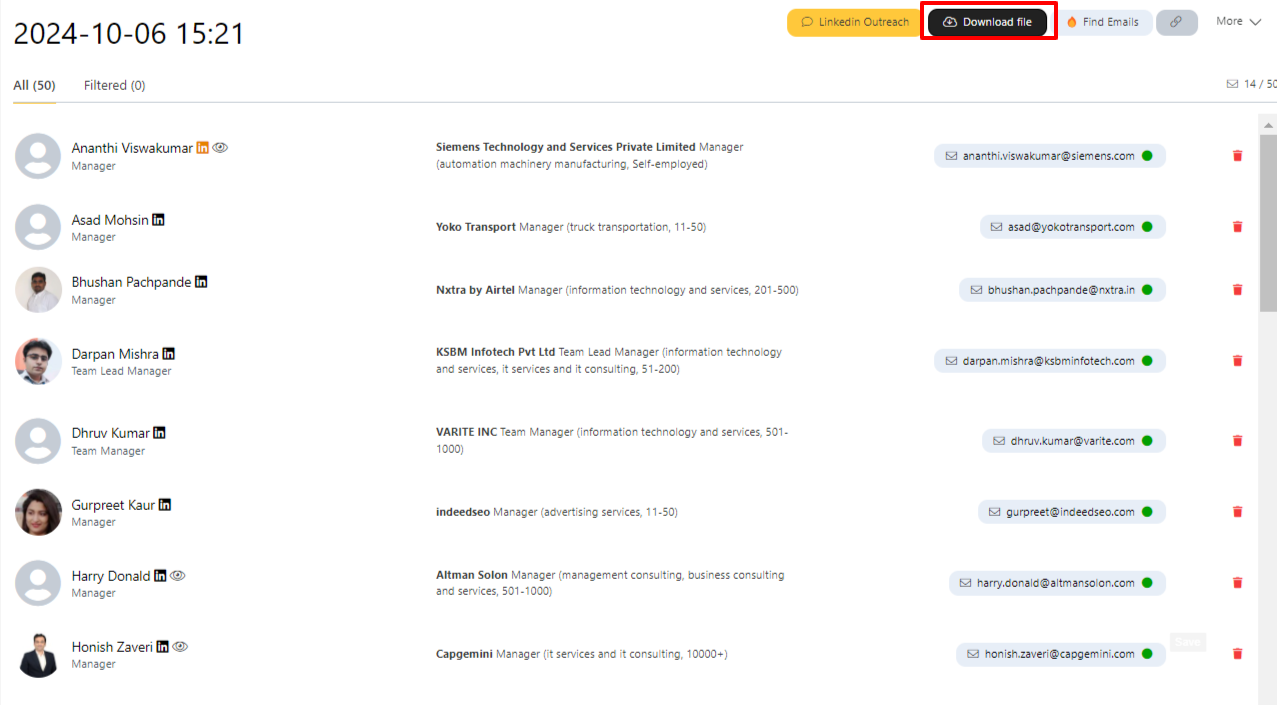Click email dhruv.kumar@varite.com chip

1074,441
